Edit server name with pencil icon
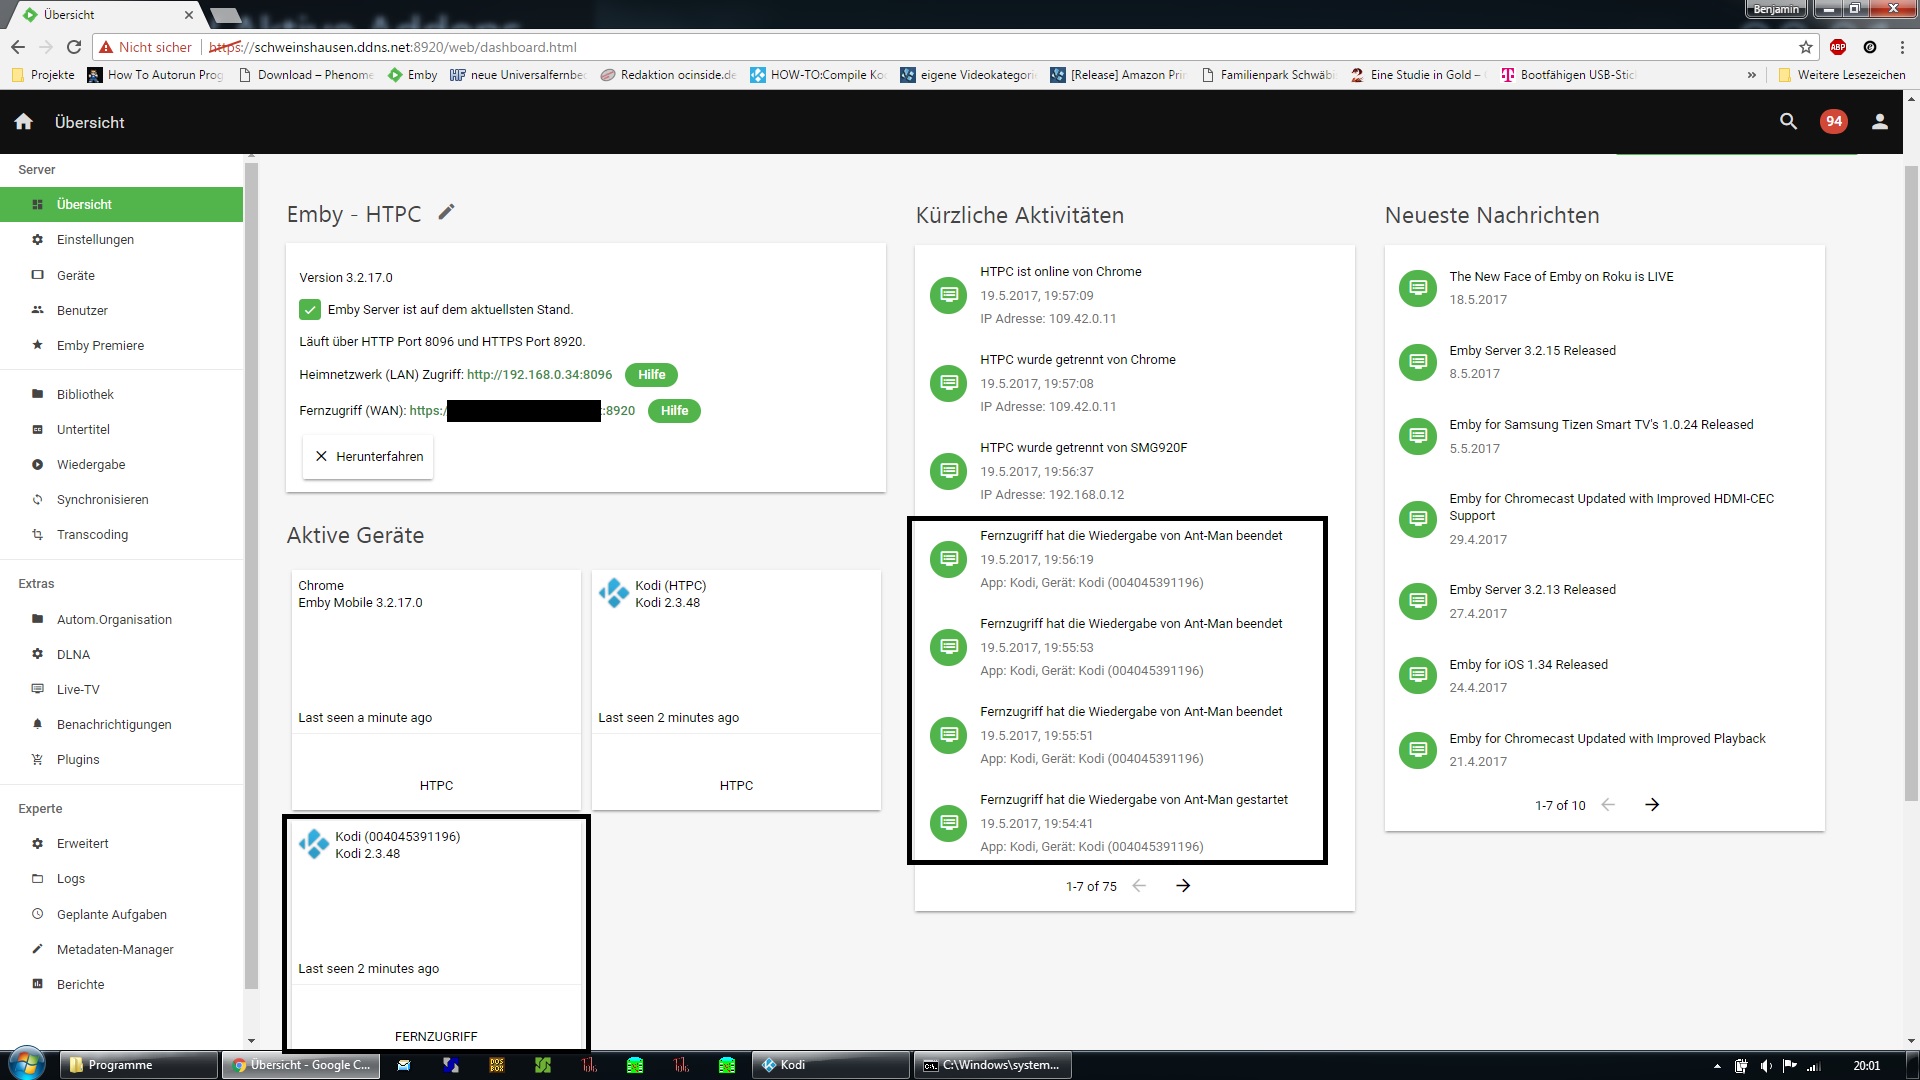The width and height of the screenshot is (1920, 1080). [446, 212]
